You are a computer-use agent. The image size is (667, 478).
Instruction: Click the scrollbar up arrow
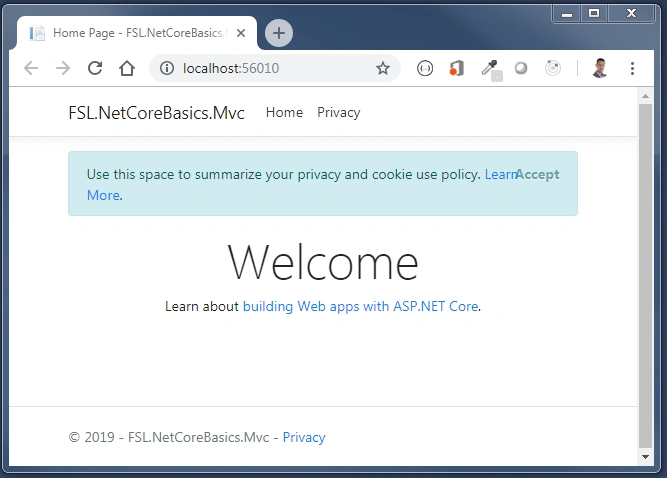645,96
